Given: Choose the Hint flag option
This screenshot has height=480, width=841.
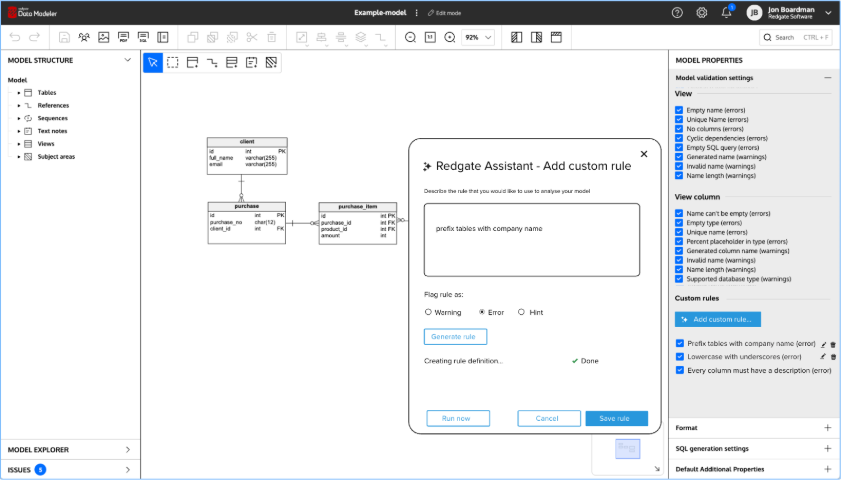Looking at the screenshot, I should point(521,312).
